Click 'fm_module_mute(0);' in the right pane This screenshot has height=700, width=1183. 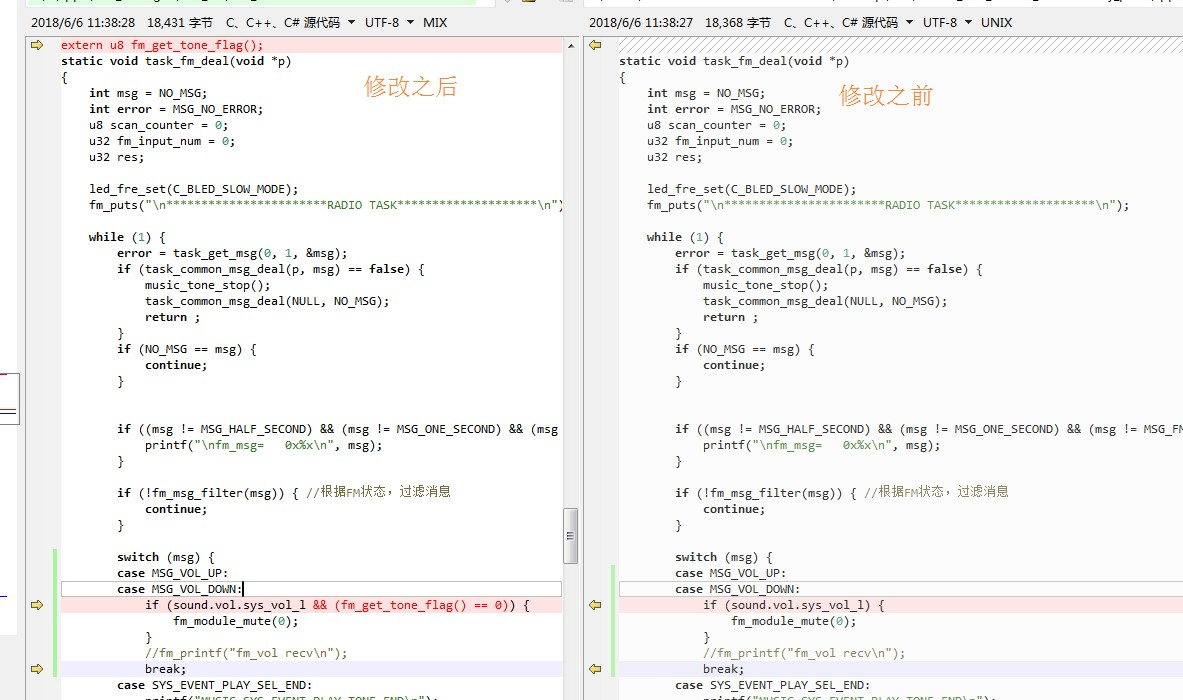pyautogui.click(x=794, y=622)
